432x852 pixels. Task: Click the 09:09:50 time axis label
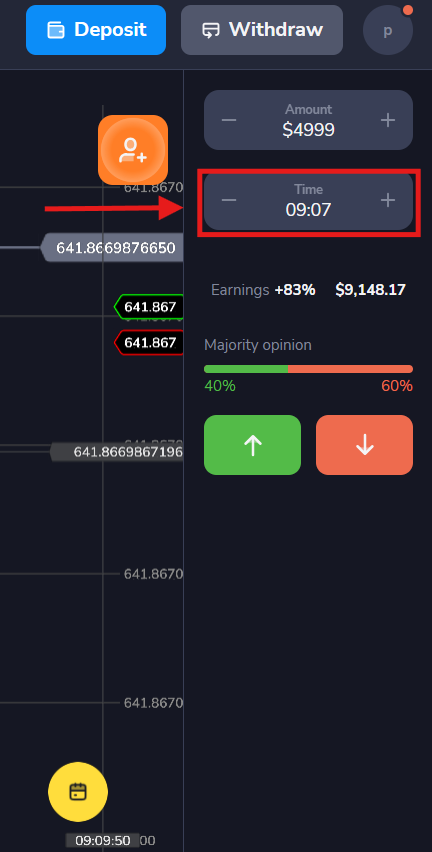pos(103,841)
